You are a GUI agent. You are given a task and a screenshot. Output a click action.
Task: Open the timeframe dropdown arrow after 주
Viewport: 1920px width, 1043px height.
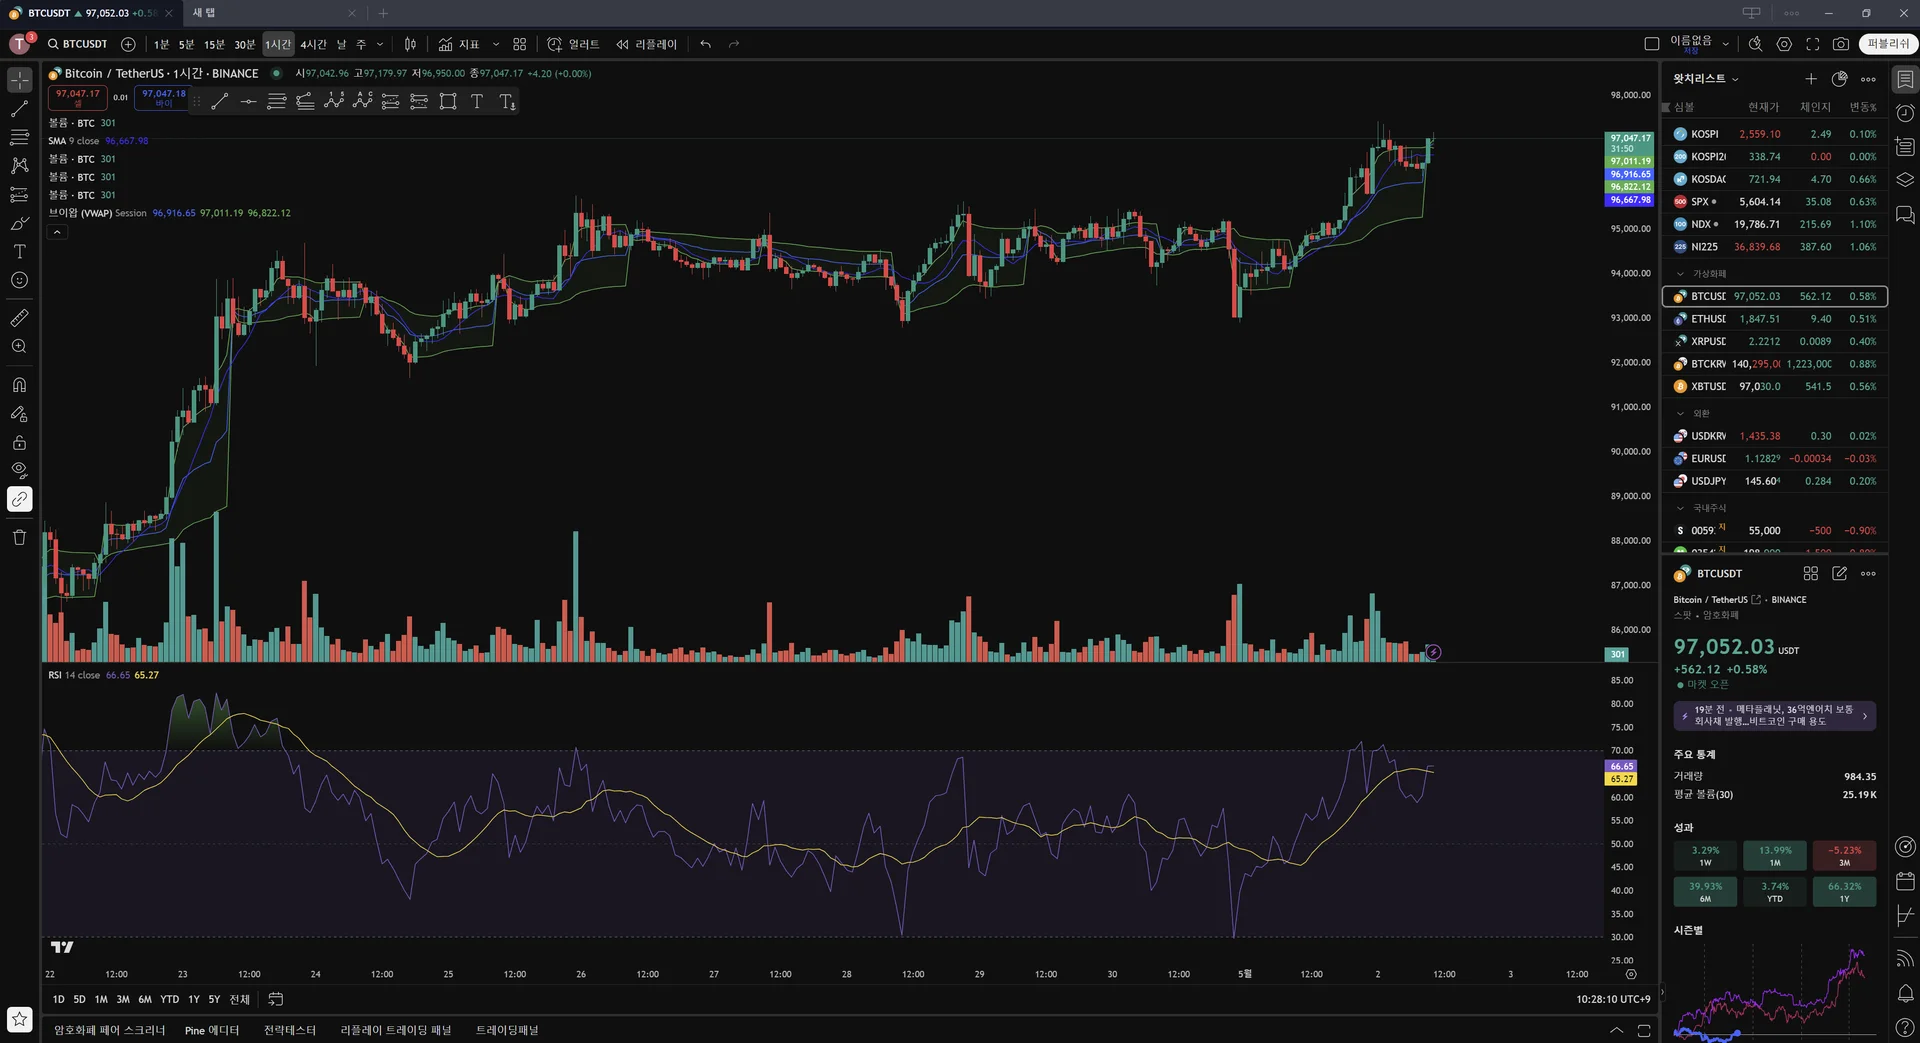pyautogui.click(x=380, y=44)
